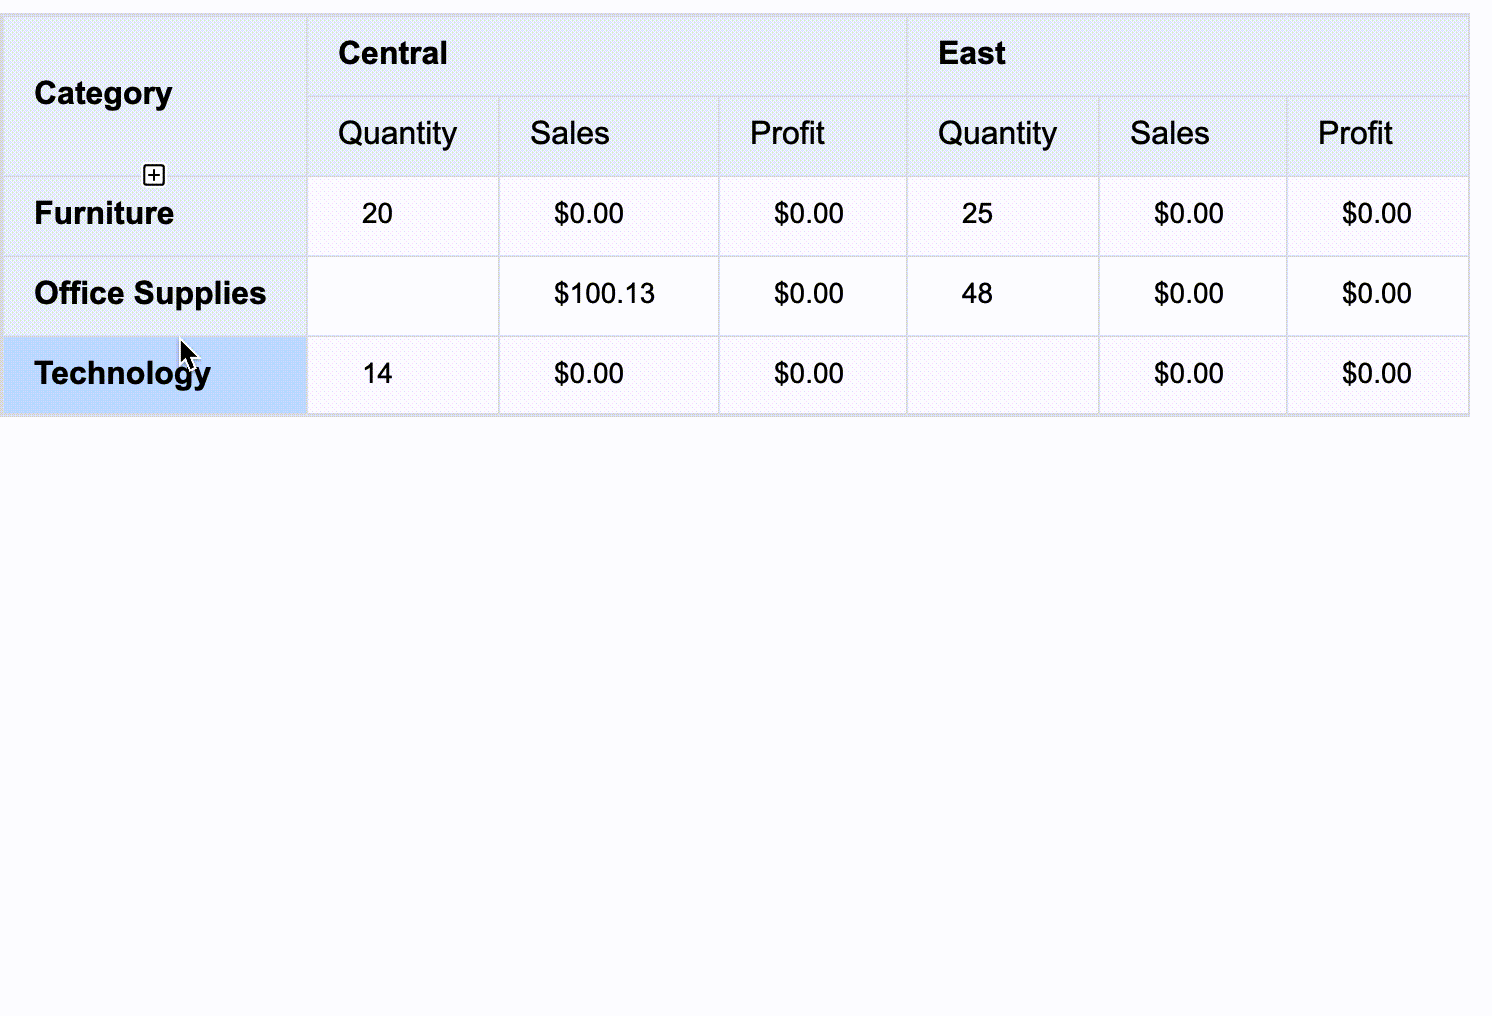Select the Furniture row header
This screenshot has width=1492, height=1016.
point(104,214)
